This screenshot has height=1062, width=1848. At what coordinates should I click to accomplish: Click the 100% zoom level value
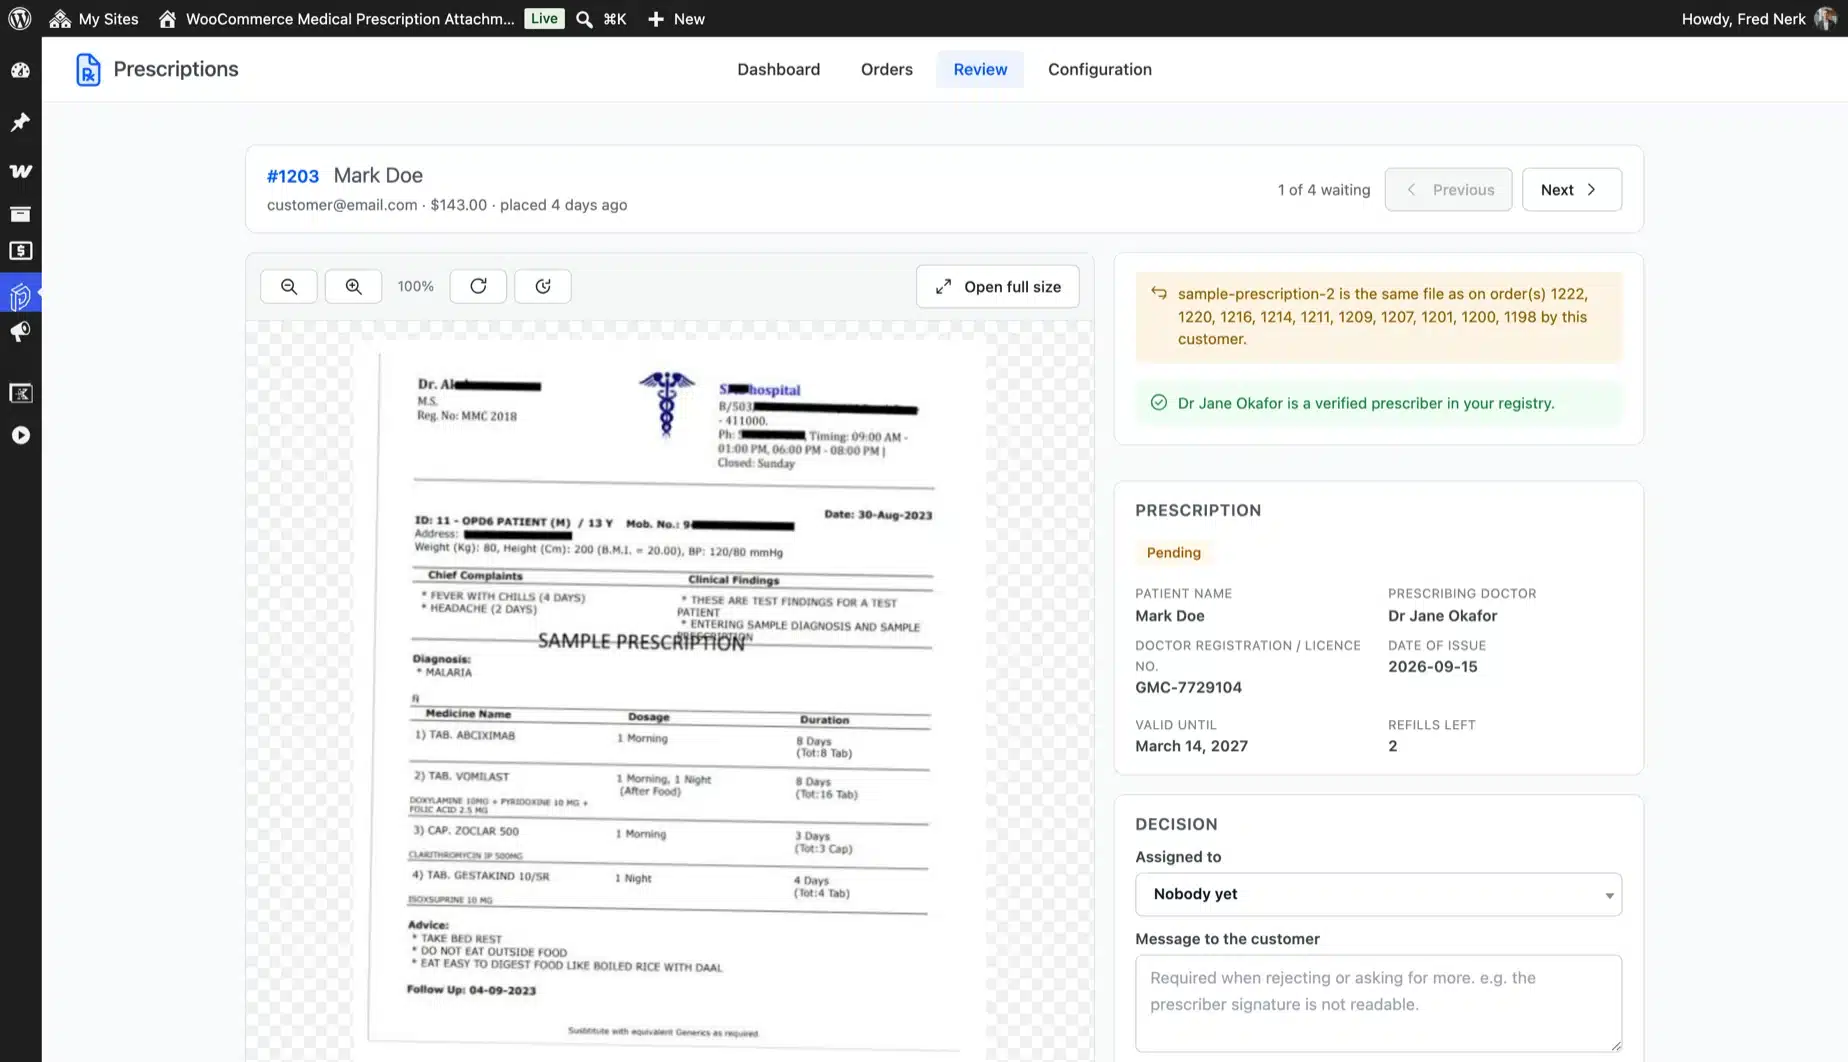pos(415,286)
